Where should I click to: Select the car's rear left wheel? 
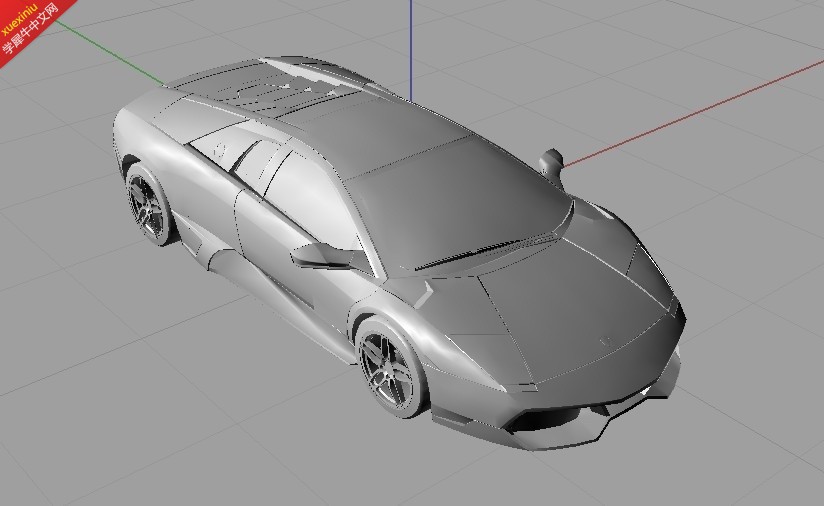point(149,204)
